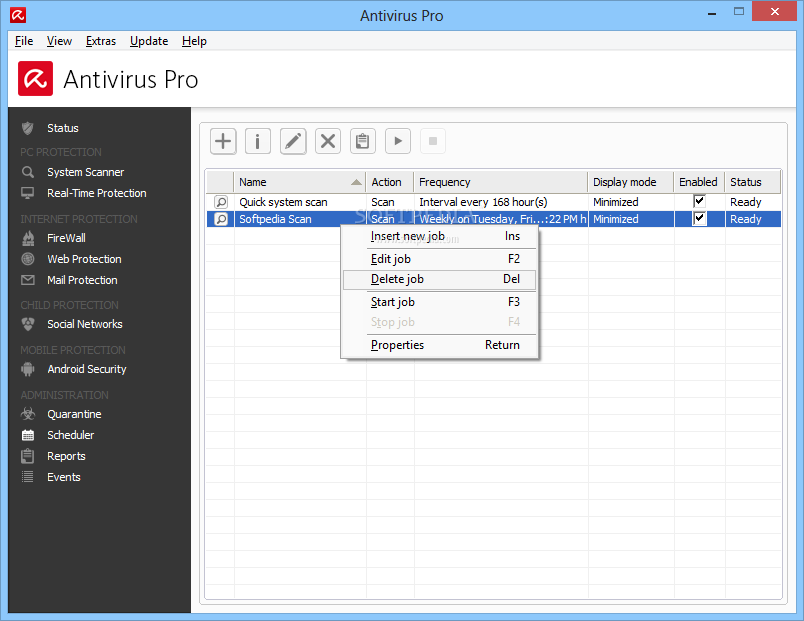Screen dimensions: 804x621
Task: Open job properties info icon
Action: click(x=257, y=141)
